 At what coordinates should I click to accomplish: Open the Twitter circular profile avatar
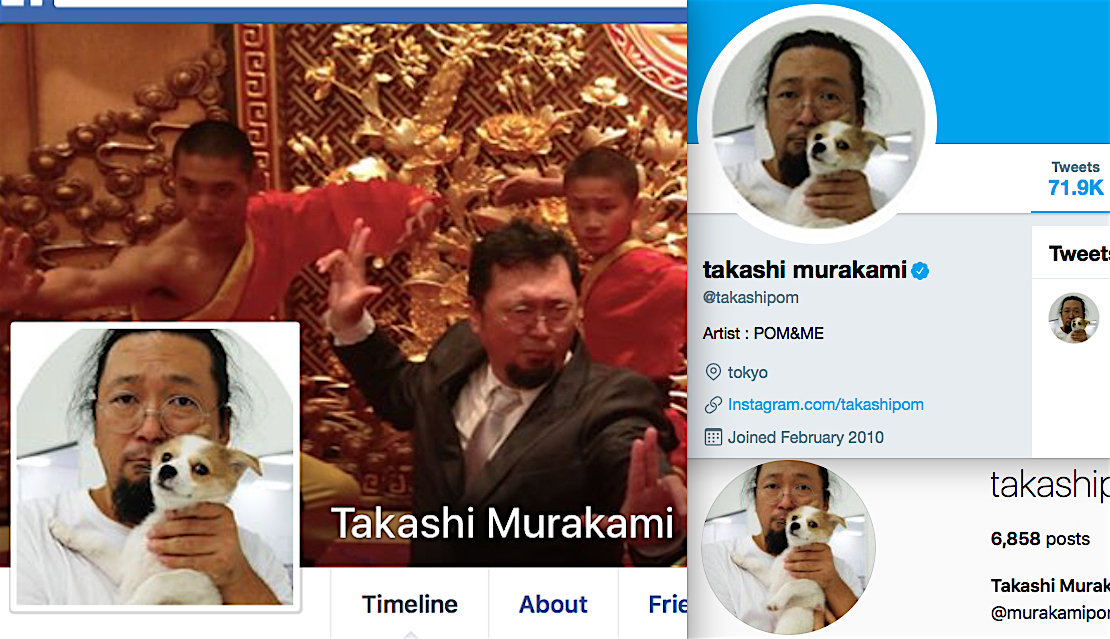pyautogui.click(x=818, y=122)
